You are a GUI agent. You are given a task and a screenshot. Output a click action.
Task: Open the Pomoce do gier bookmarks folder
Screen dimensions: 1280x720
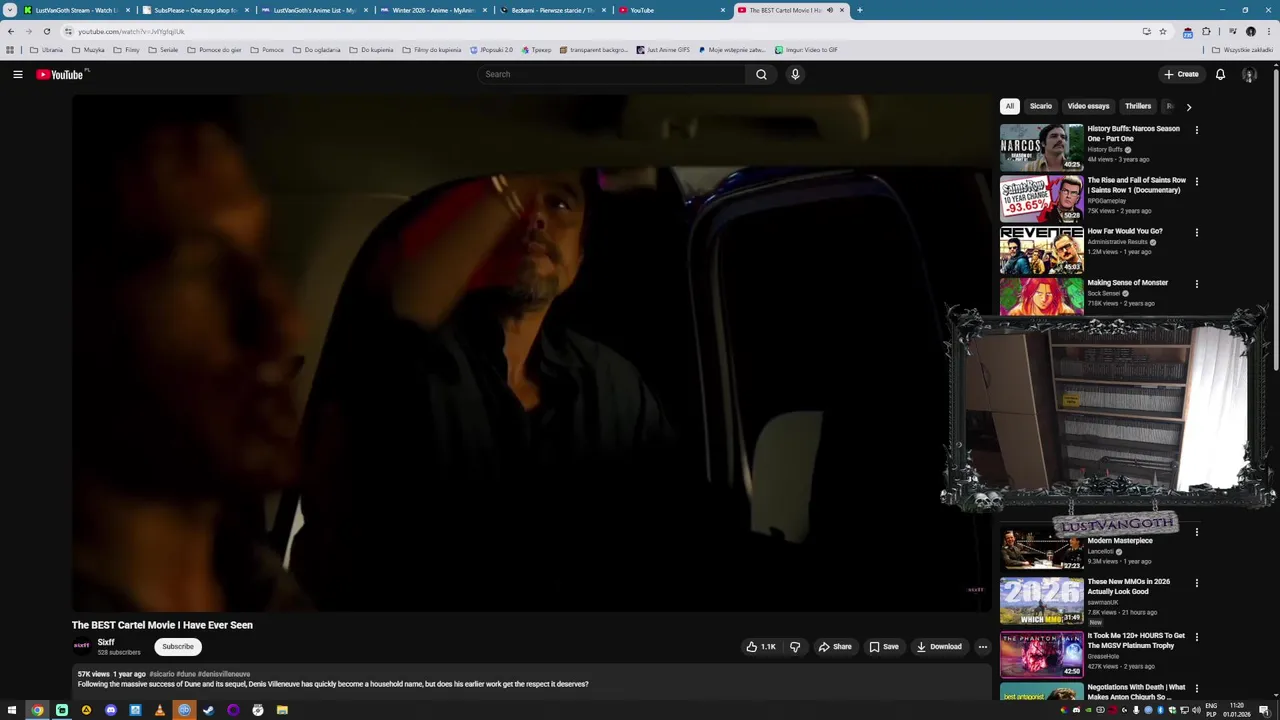pos(214,50)
